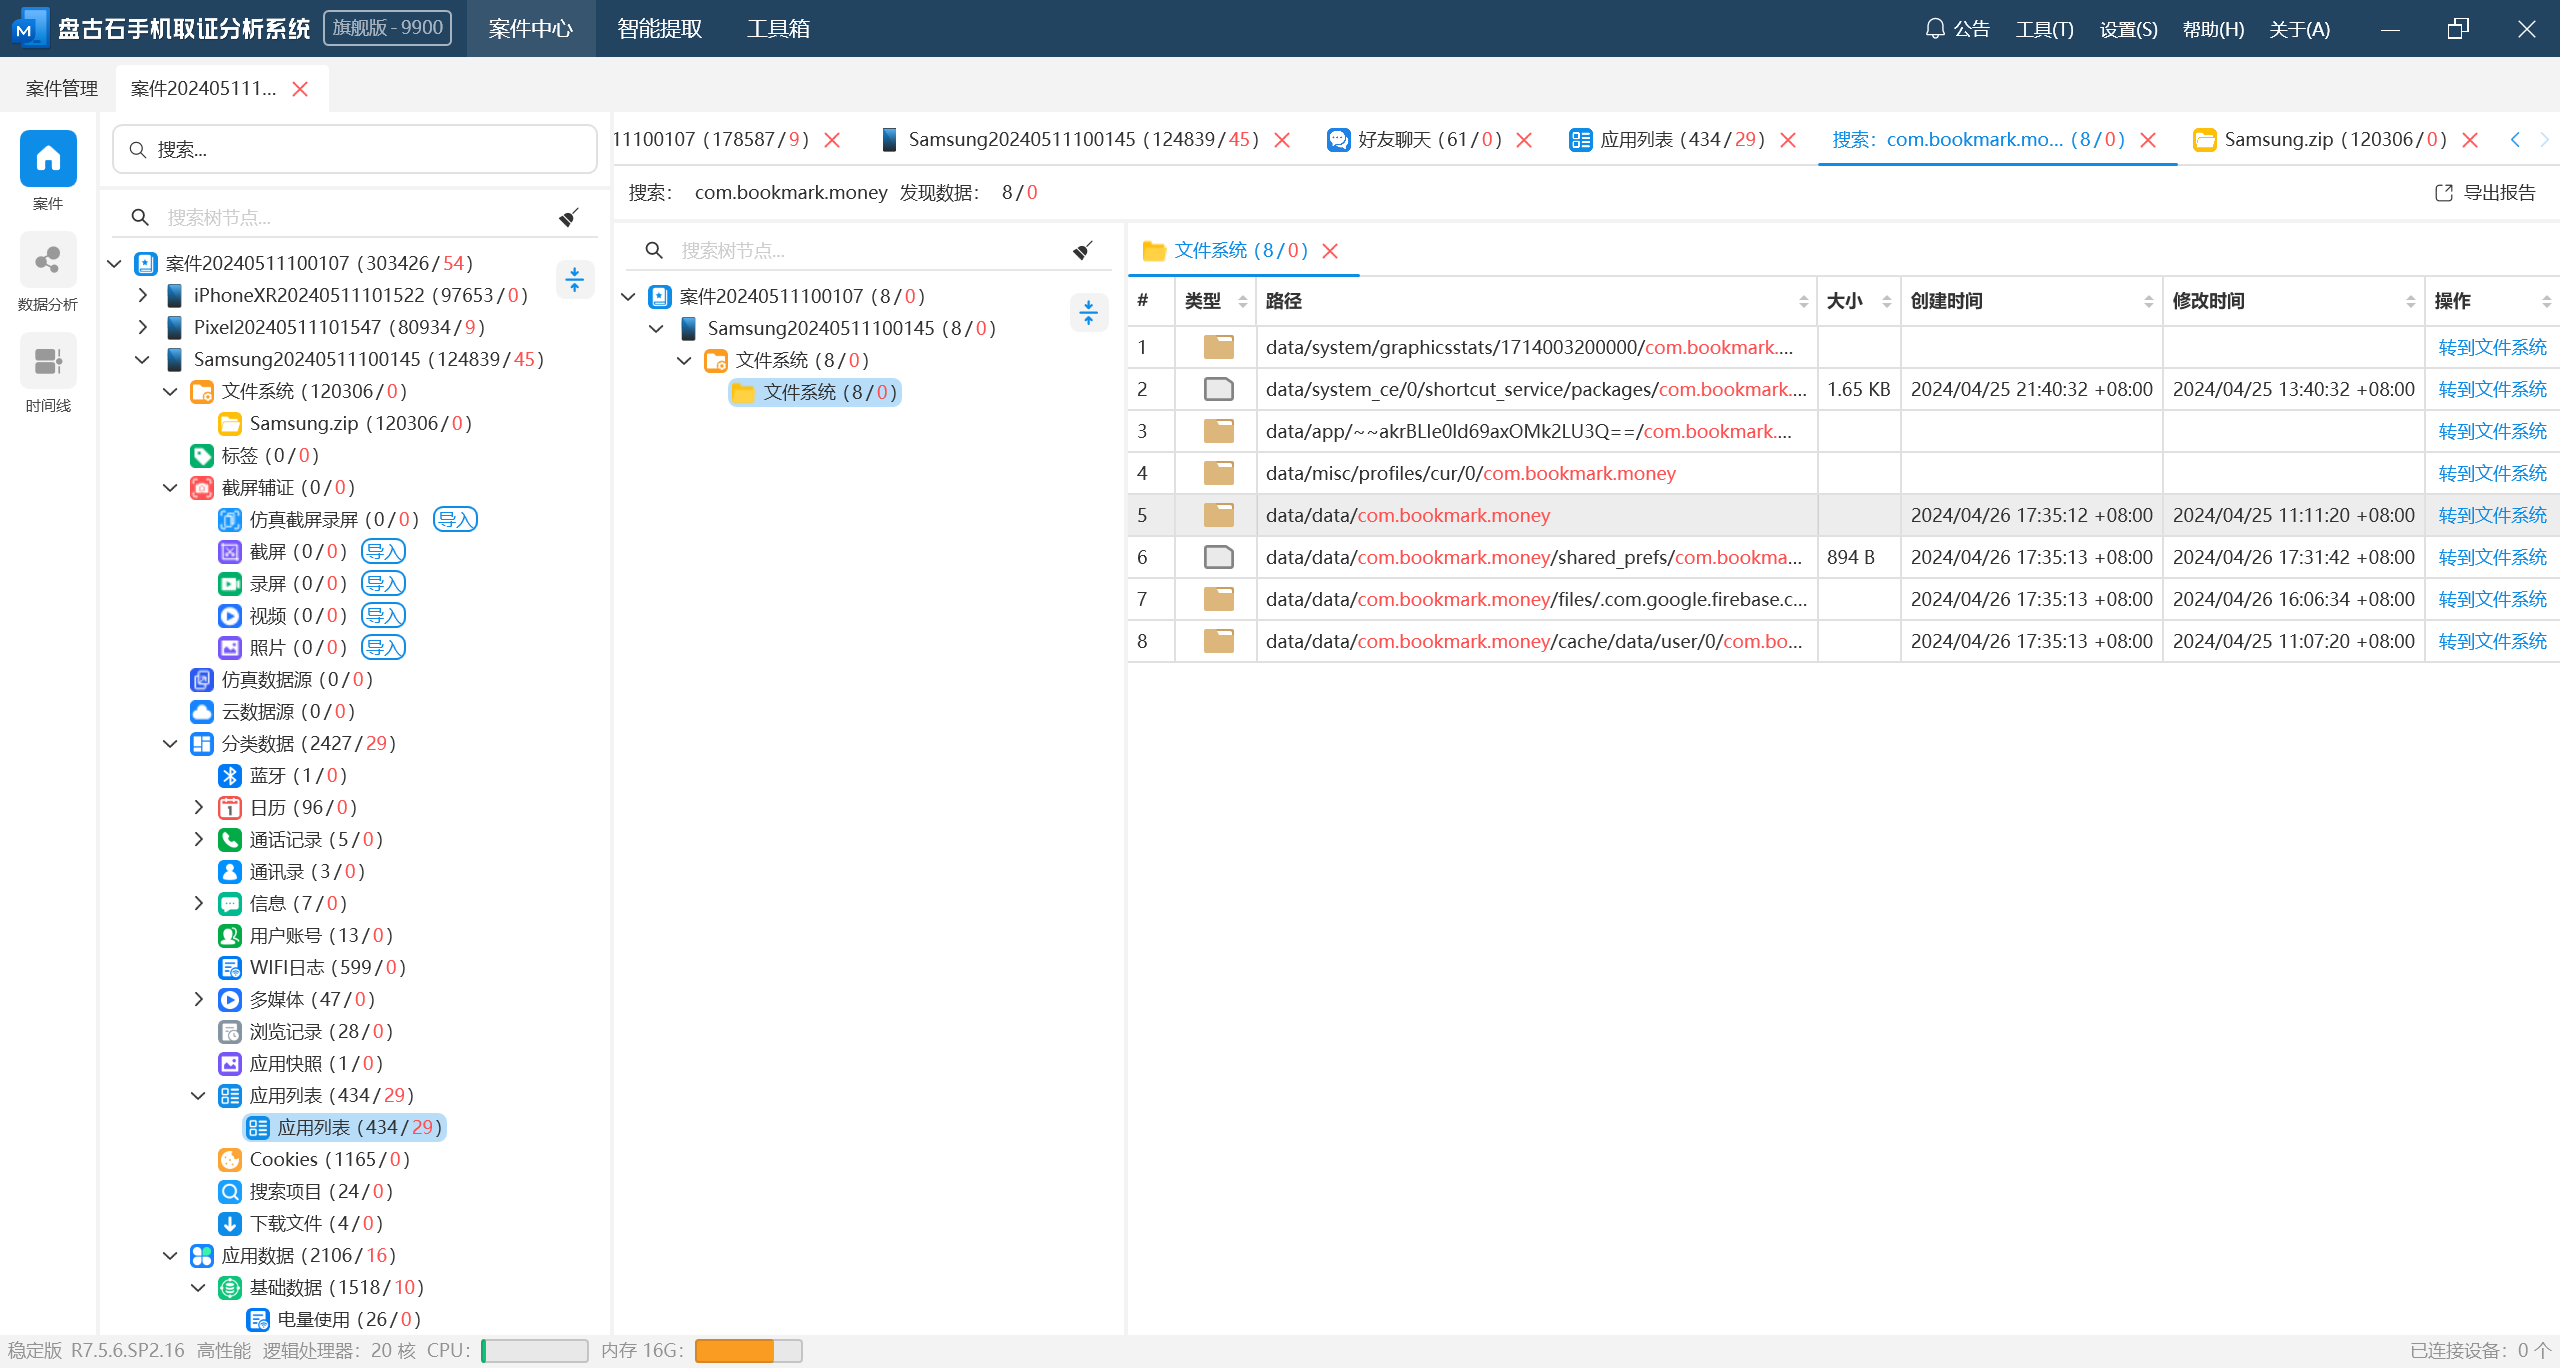Collapse the 分类数据 tree node
The height and width of the screenshot is (1368, 2560).
170,743
